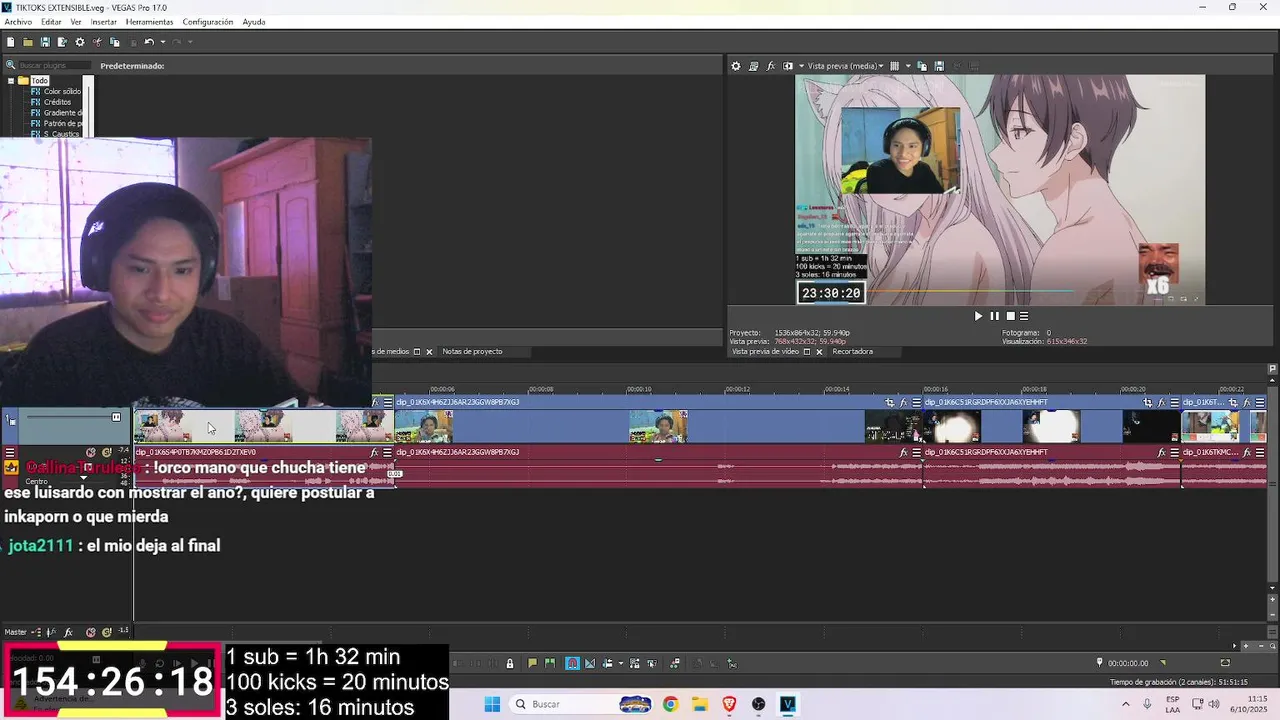Toggle split screen view in preview
This screenshot has height=720, width=1280.
(788, 66)
